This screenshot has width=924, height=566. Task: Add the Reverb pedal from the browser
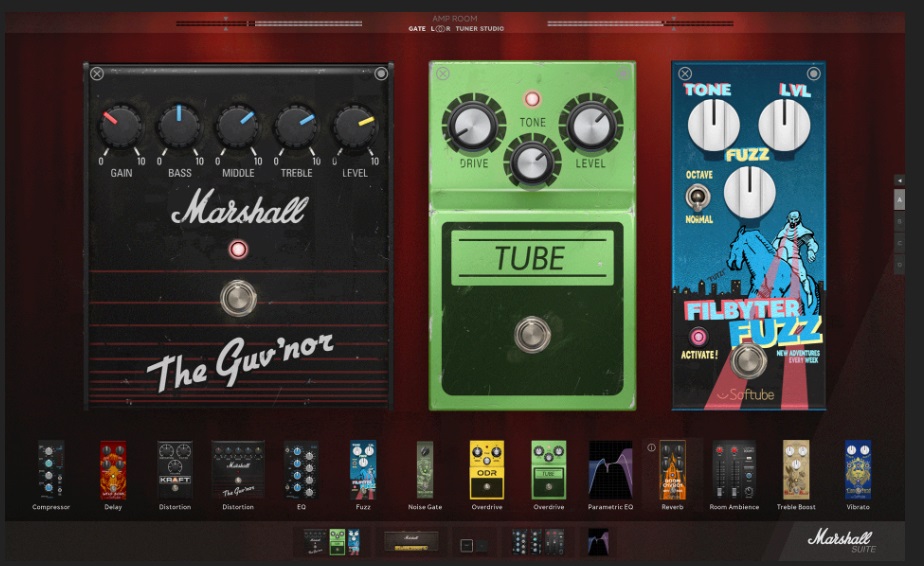point(672,470)
